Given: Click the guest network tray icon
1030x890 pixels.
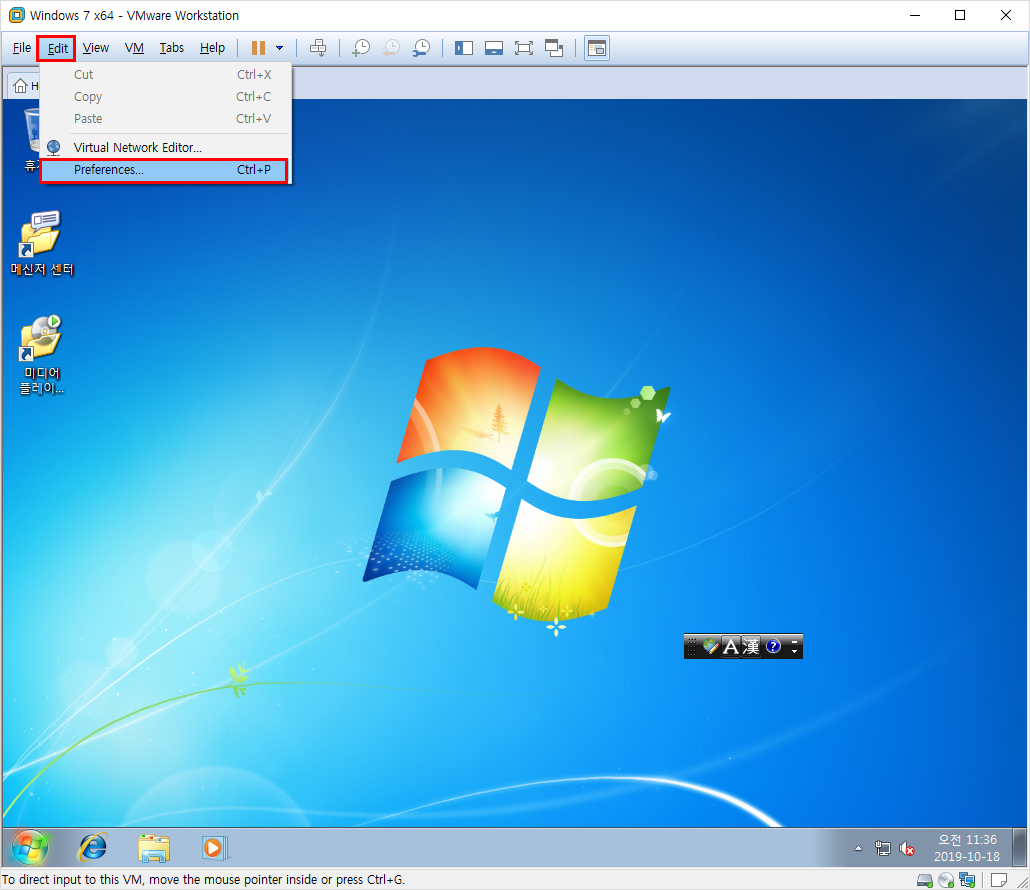Looking at the screenshot, I should click(883, 849).
